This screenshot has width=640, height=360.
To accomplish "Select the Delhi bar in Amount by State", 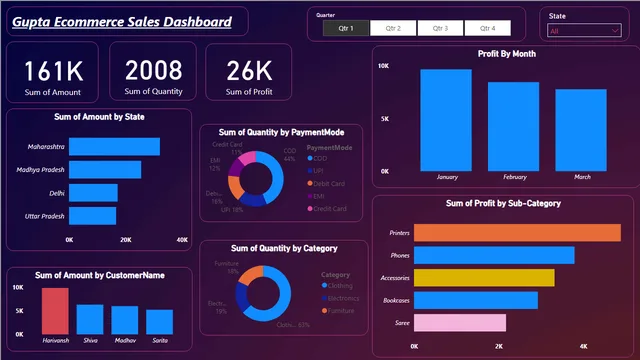I will pos(93,193).
